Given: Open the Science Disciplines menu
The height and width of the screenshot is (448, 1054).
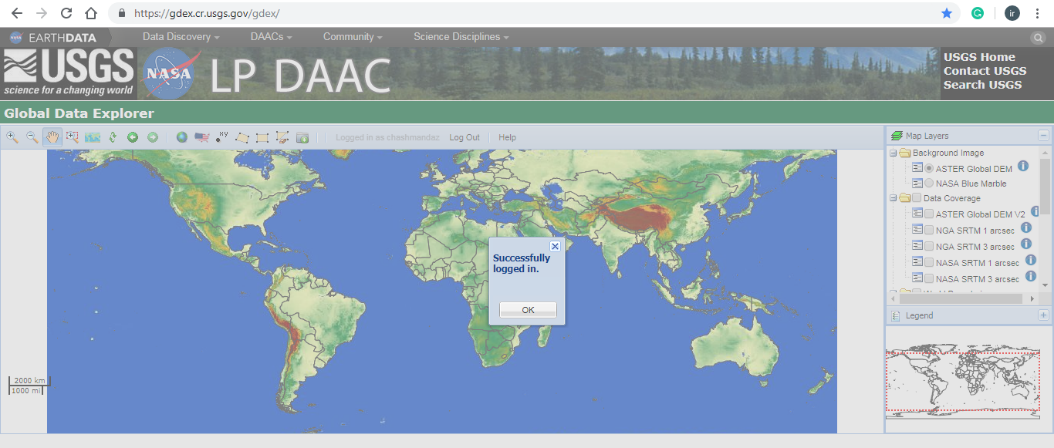Looking at the screenshot, I should tap(461, 37).
